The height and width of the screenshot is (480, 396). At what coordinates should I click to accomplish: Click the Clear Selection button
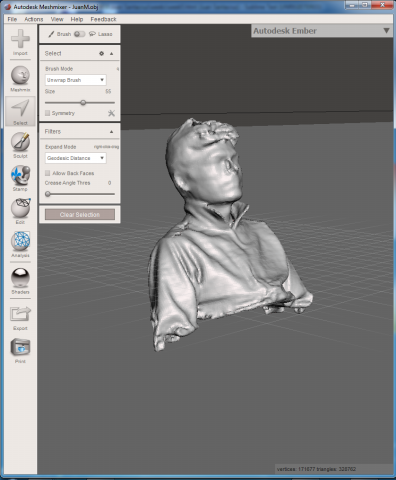click(80, 214)
